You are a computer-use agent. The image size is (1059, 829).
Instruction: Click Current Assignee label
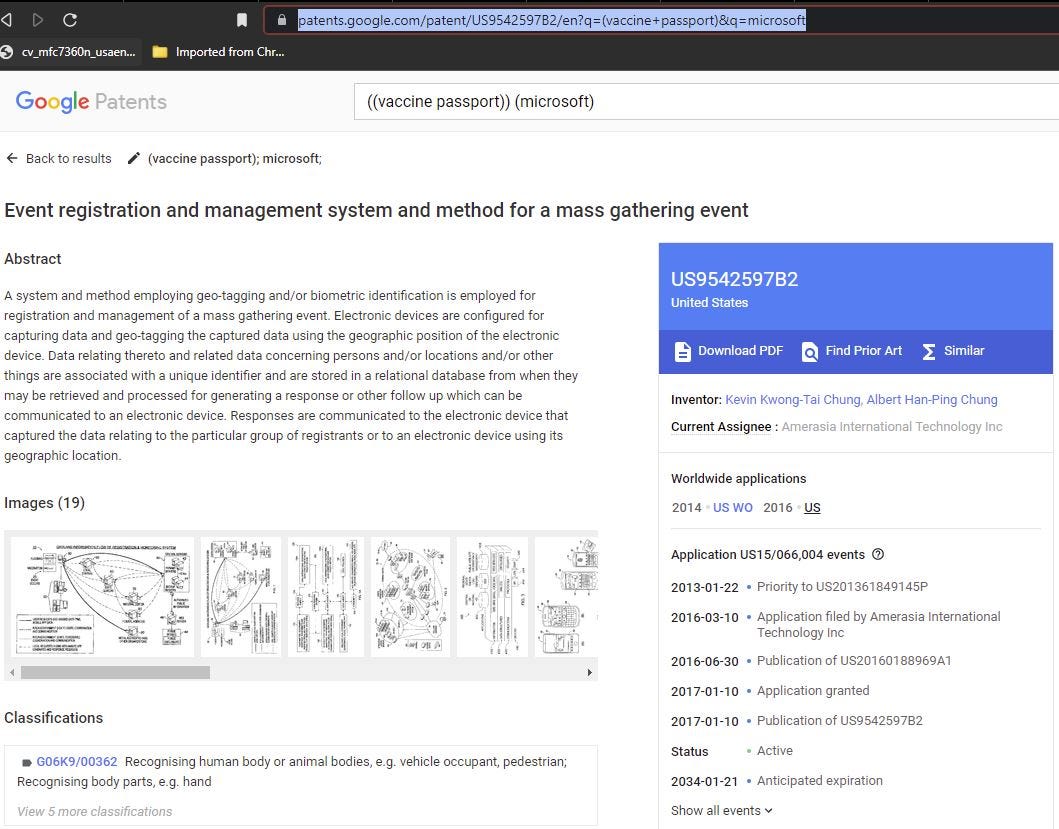(x=721, y=426)
